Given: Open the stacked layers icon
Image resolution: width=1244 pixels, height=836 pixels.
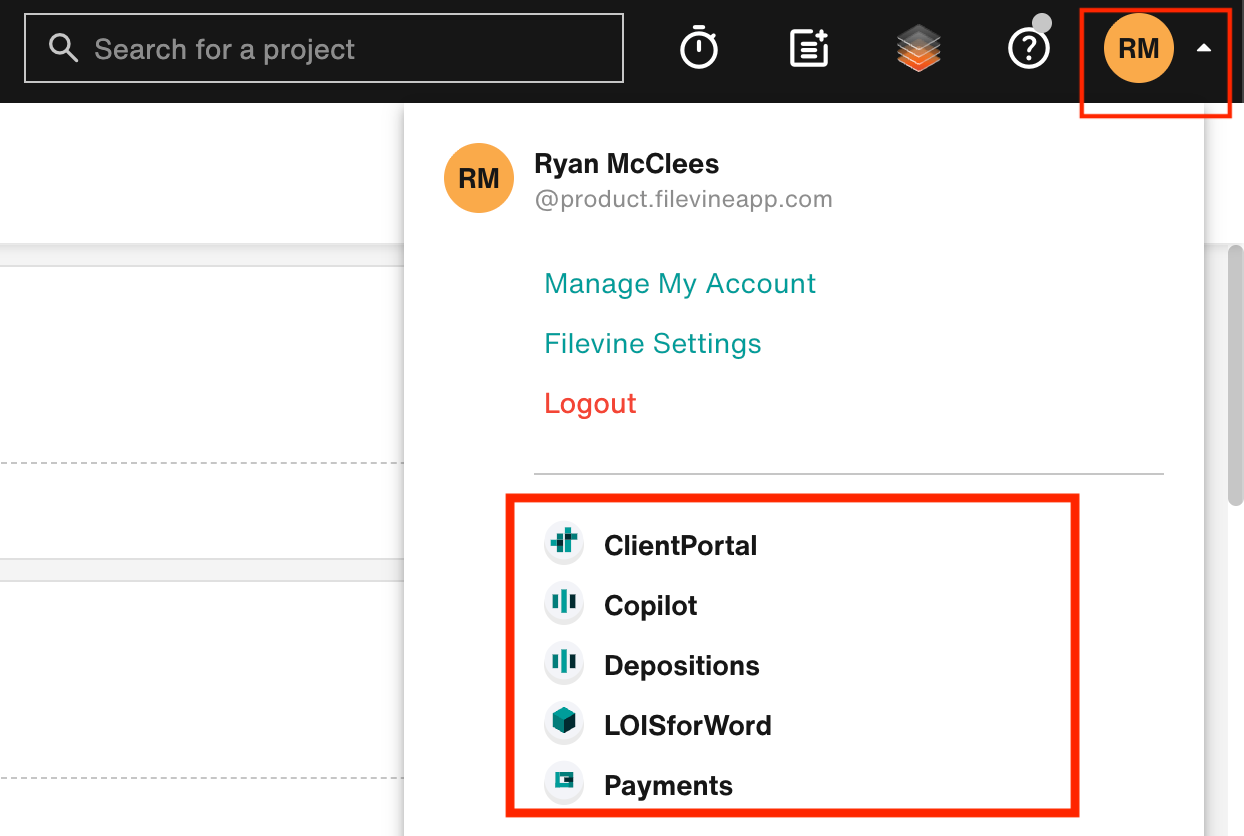Looking at the screenshot, I should pos(919,48).
